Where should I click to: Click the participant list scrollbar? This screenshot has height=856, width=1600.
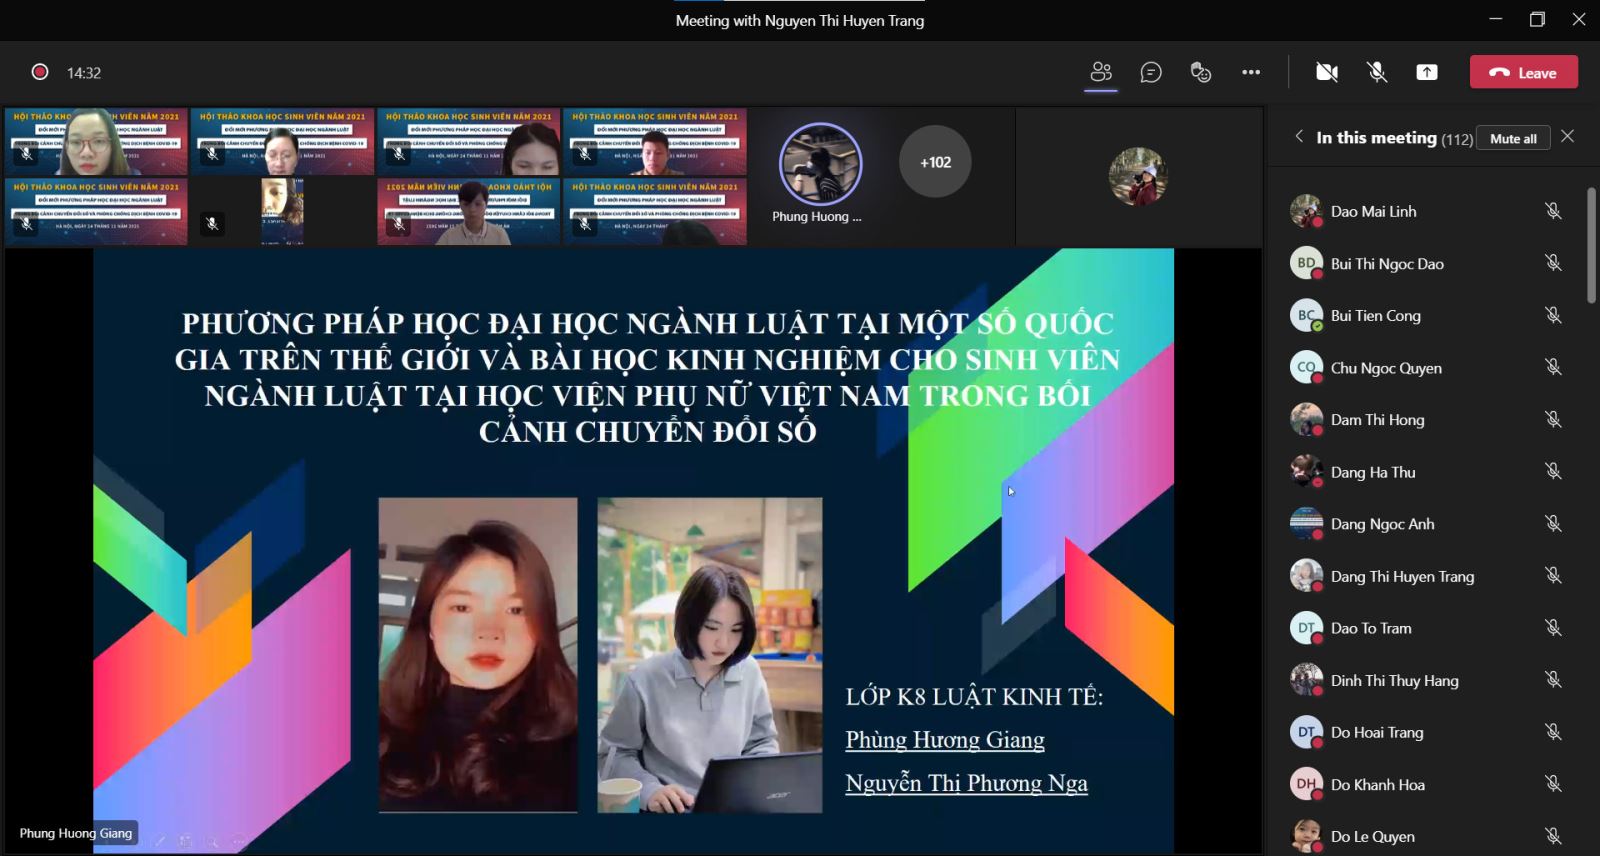(1591, 245)
